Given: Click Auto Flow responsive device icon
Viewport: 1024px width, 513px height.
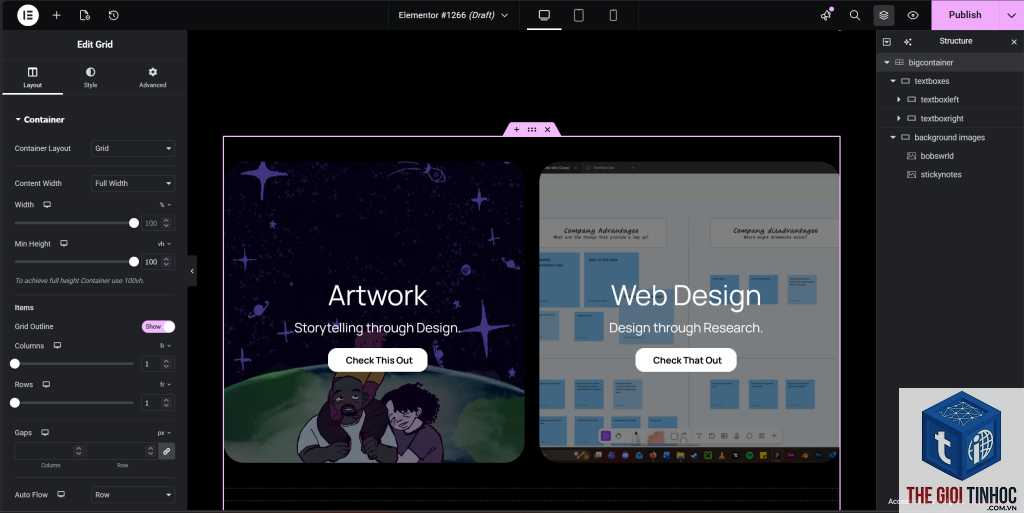Looking at the screenshot, I should (61, 495).
